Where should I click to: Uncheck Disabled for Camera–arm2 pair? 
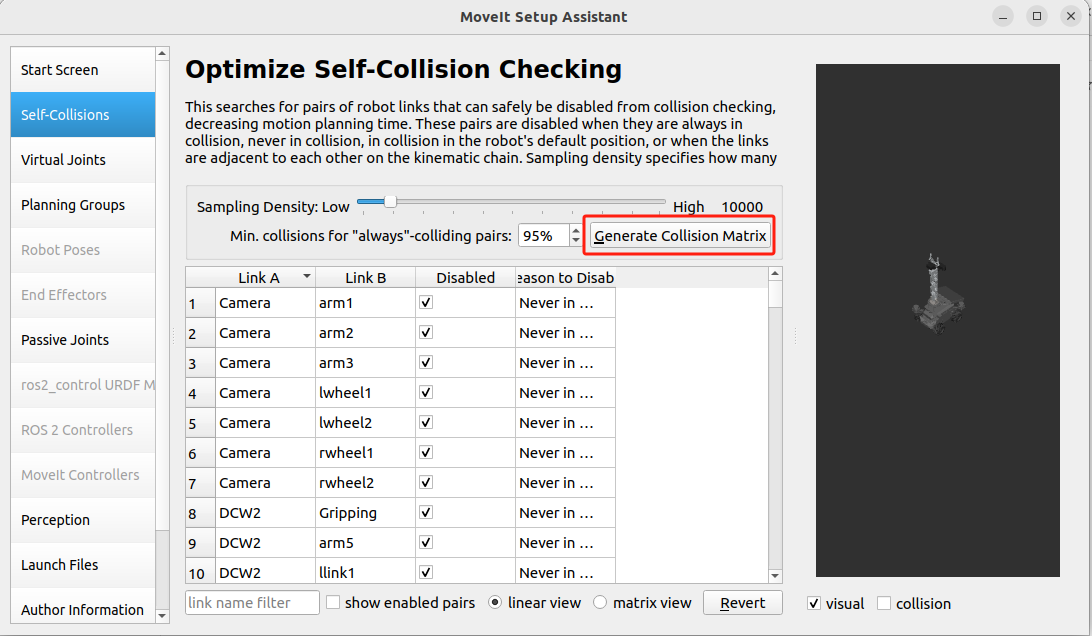[426, 332]
